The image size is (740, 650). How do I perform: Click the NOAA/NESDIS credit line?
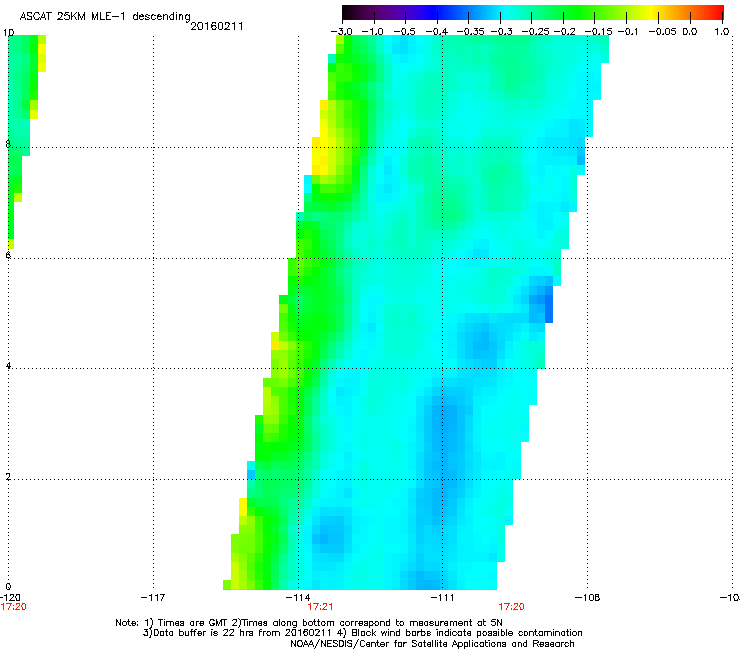tap(432, 644)
